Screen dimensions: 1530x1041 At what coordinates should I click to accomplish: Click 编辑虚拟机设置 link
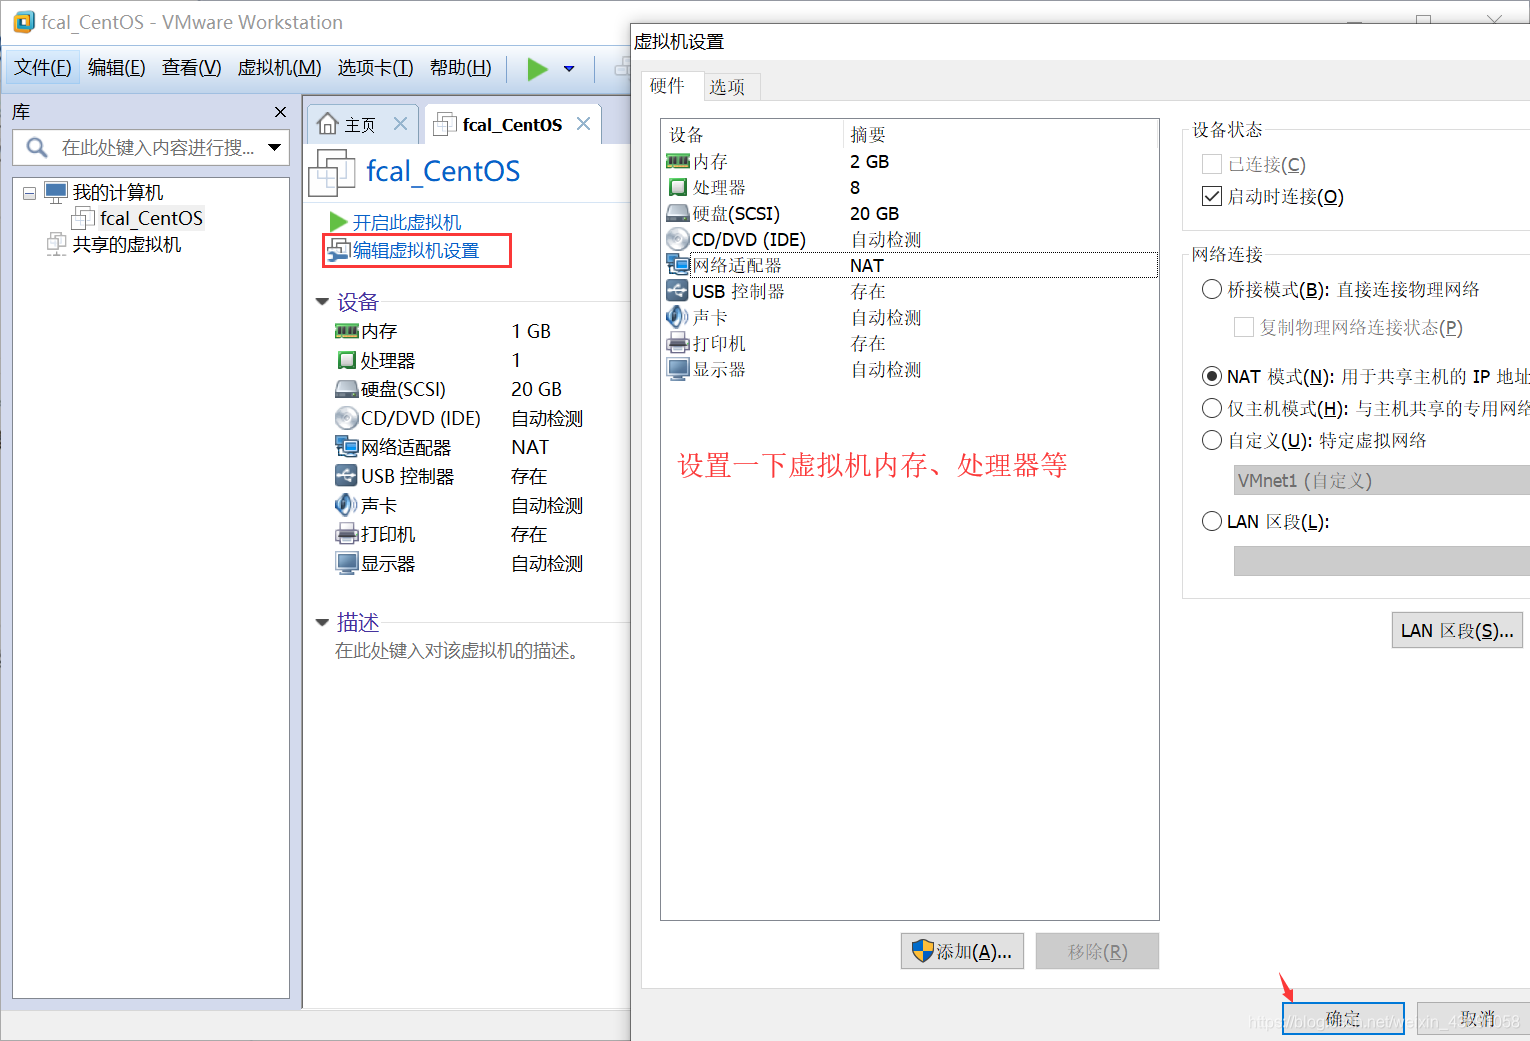416,250
